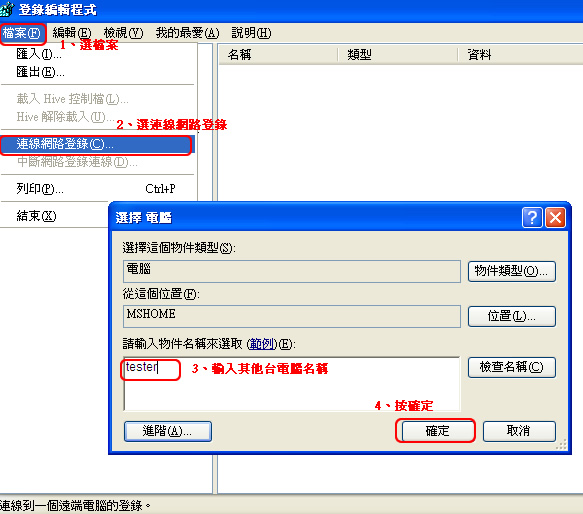Confirm with the 確定 button
Image resolution: width=583 pixels, height=514 pixels.
click(x=437, y=431)
